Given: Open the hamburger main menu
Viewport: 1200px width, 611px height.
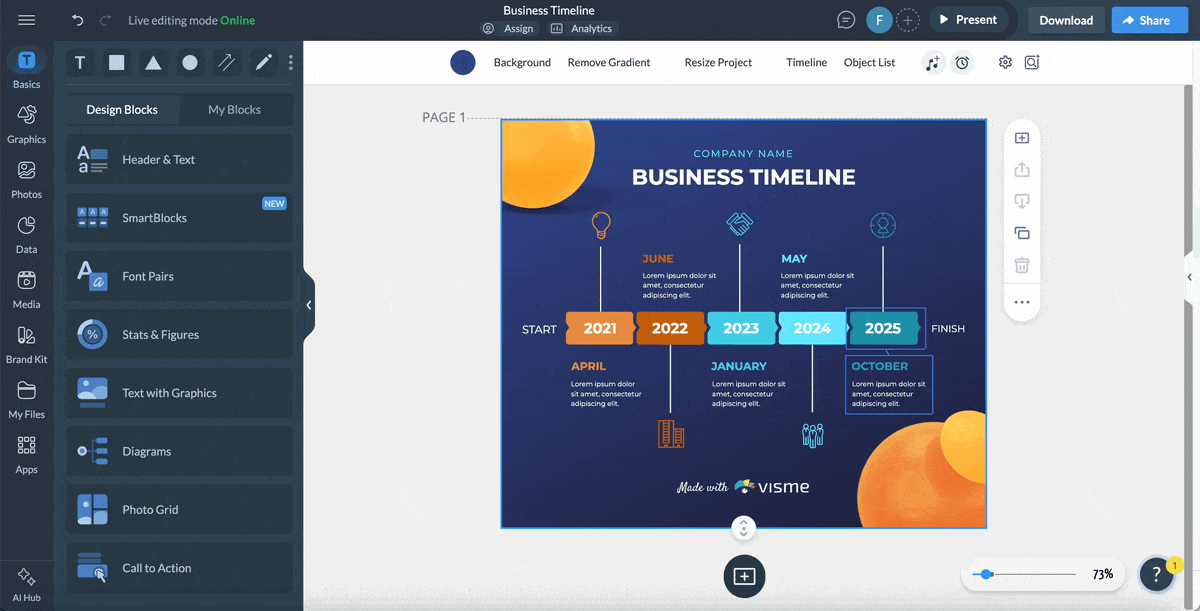Looking at the screenshot, I should pyautogui.click(x=27, y=20).
